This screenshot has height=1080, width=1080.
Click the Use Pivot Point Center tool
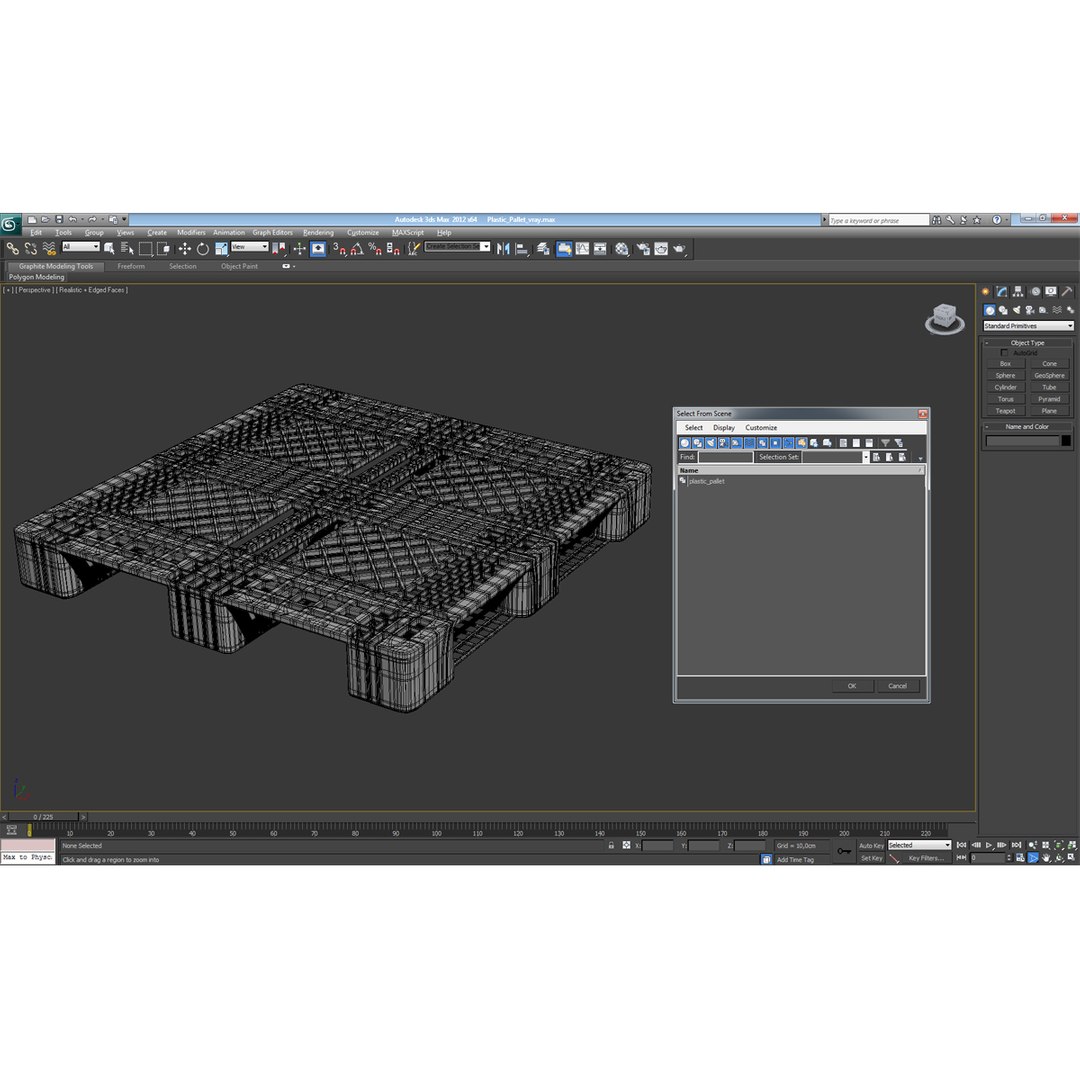coord(279,249)
